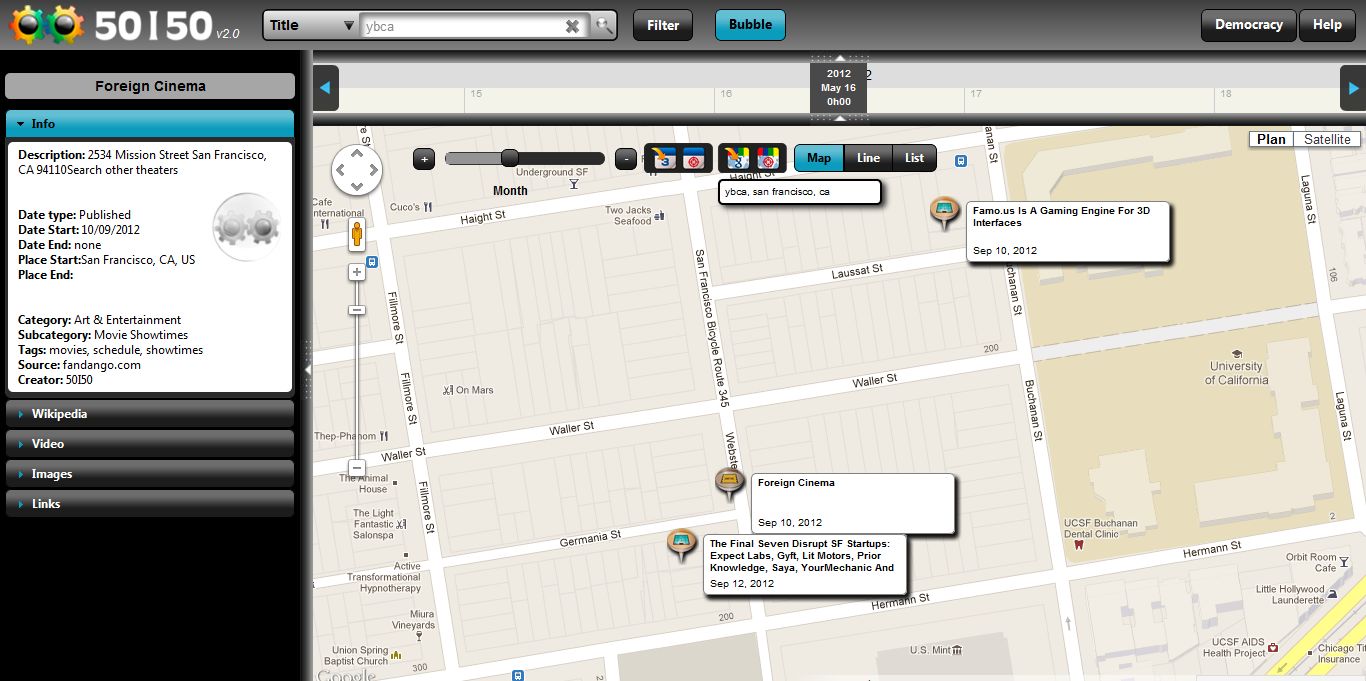
Task: Pan map right with navigation control
Action: tap(373, 171)
